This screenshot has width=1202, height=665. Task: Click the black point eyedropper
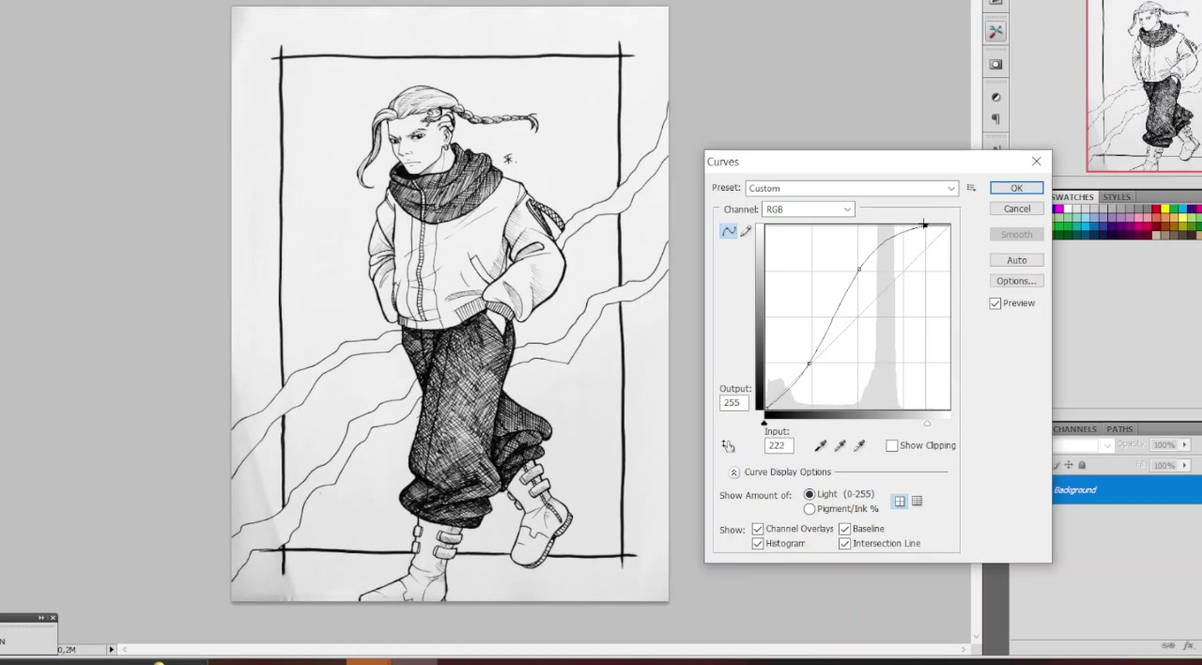(x=820, y=445)
